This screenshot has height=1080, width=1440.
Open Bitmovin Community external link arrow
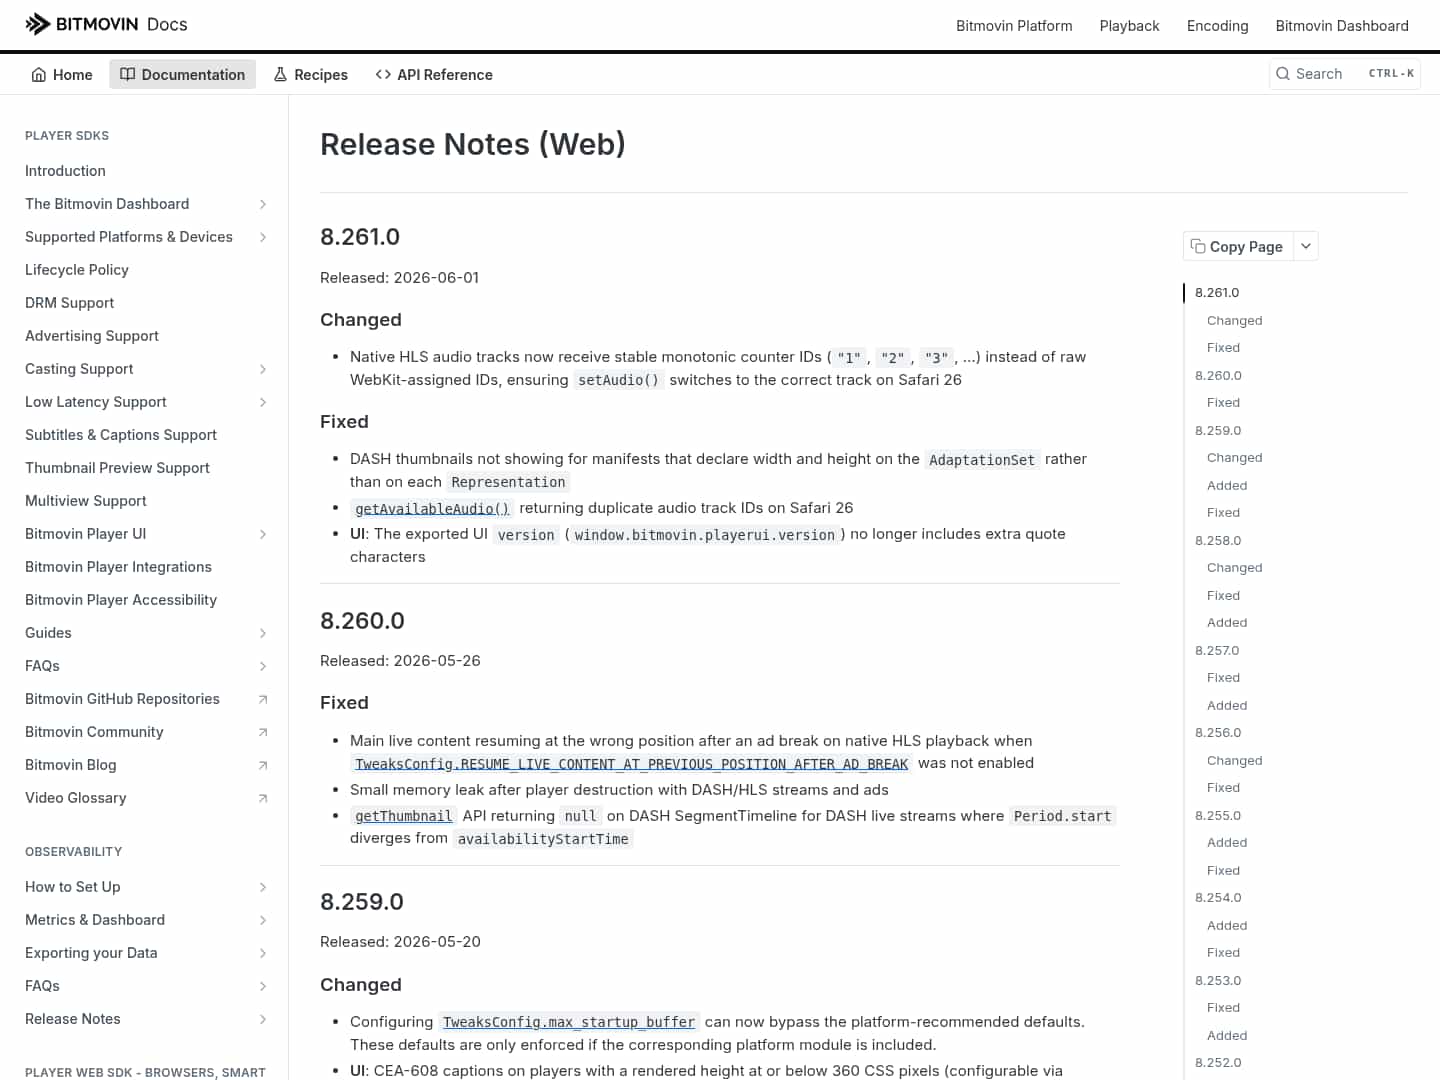coord(263,732)
